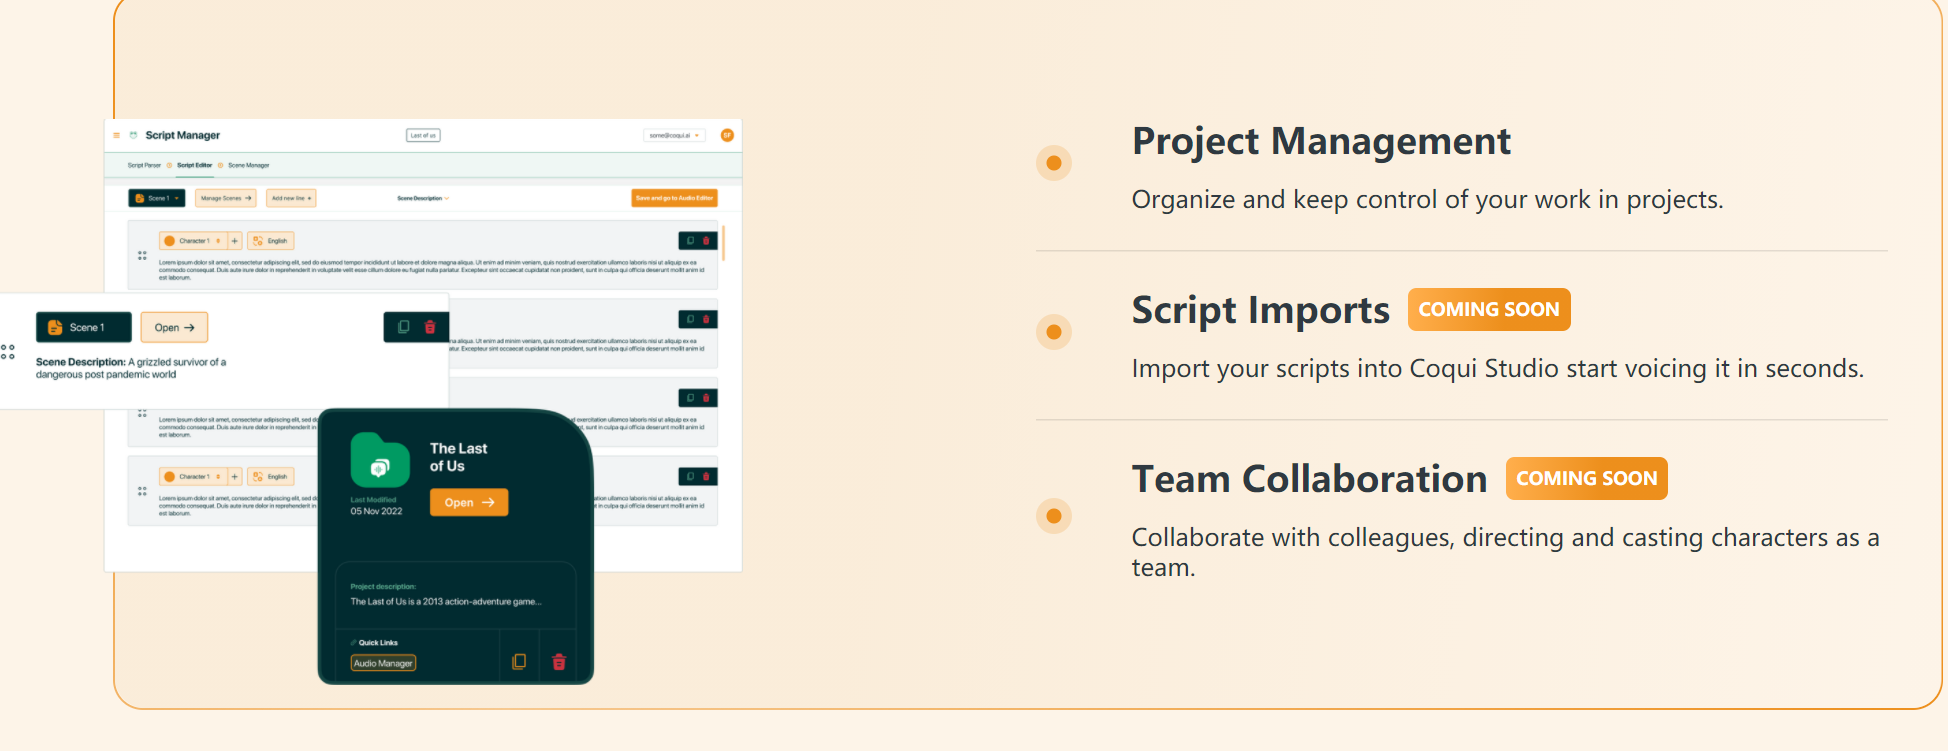Expand the some@coqui.ai account dropdown
1948x751 pixels.
[675, 135]
